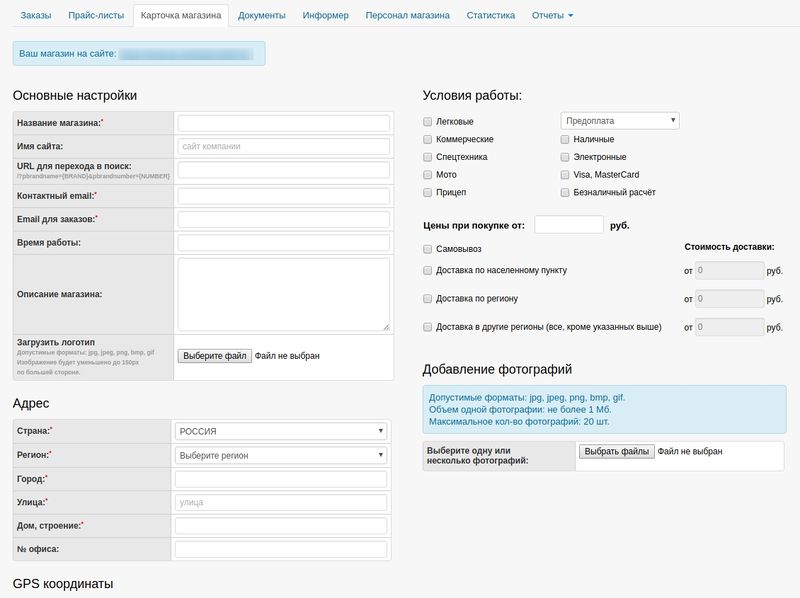
Task: Open the Страна dropdown showing РОССИЯ
Action: click(281, 431)
